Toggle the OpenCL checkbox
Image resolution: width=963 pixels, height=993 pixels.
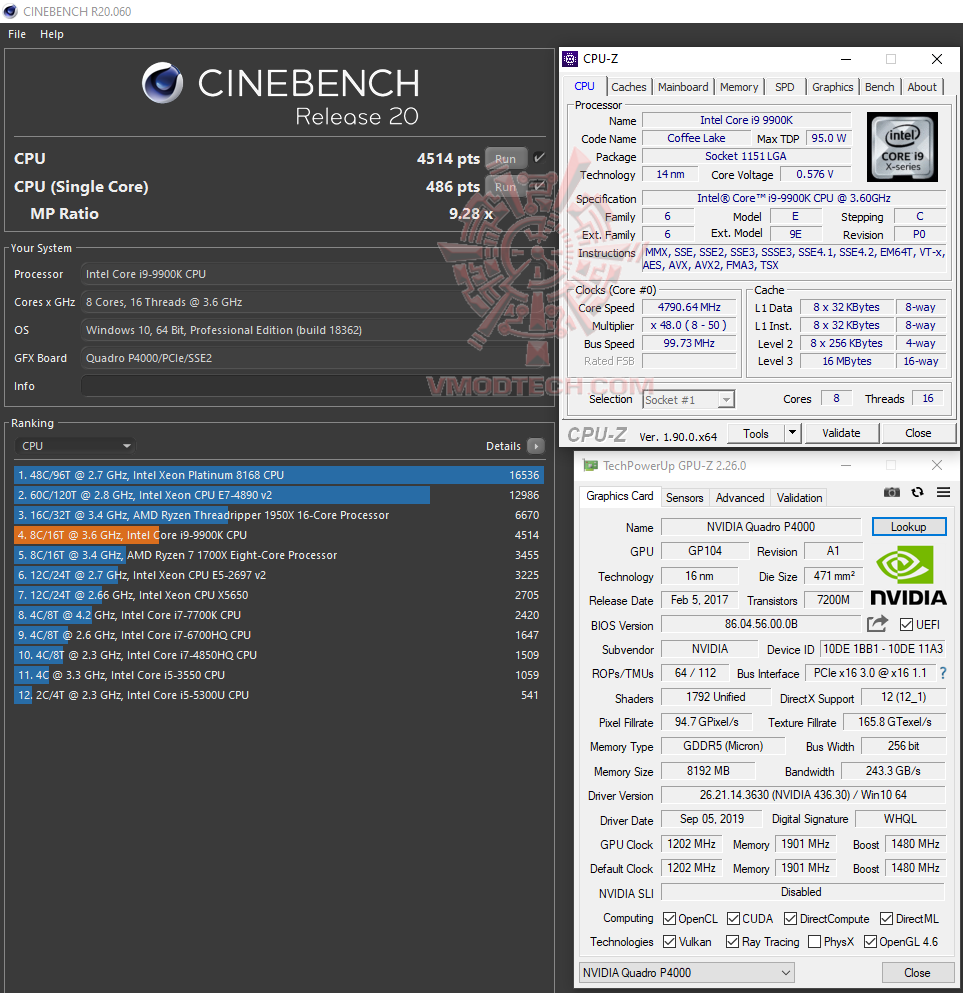click(x=669, y=918)
